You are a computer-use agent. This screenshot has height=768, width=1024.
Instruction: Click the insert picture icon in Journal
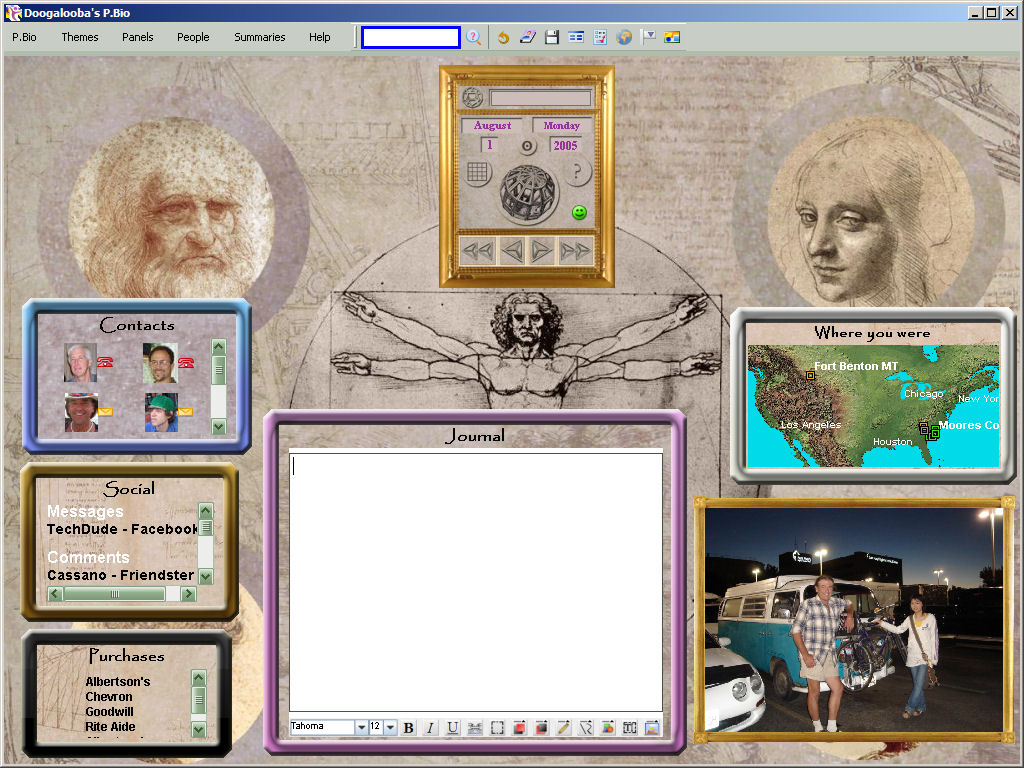click(652, 728)
